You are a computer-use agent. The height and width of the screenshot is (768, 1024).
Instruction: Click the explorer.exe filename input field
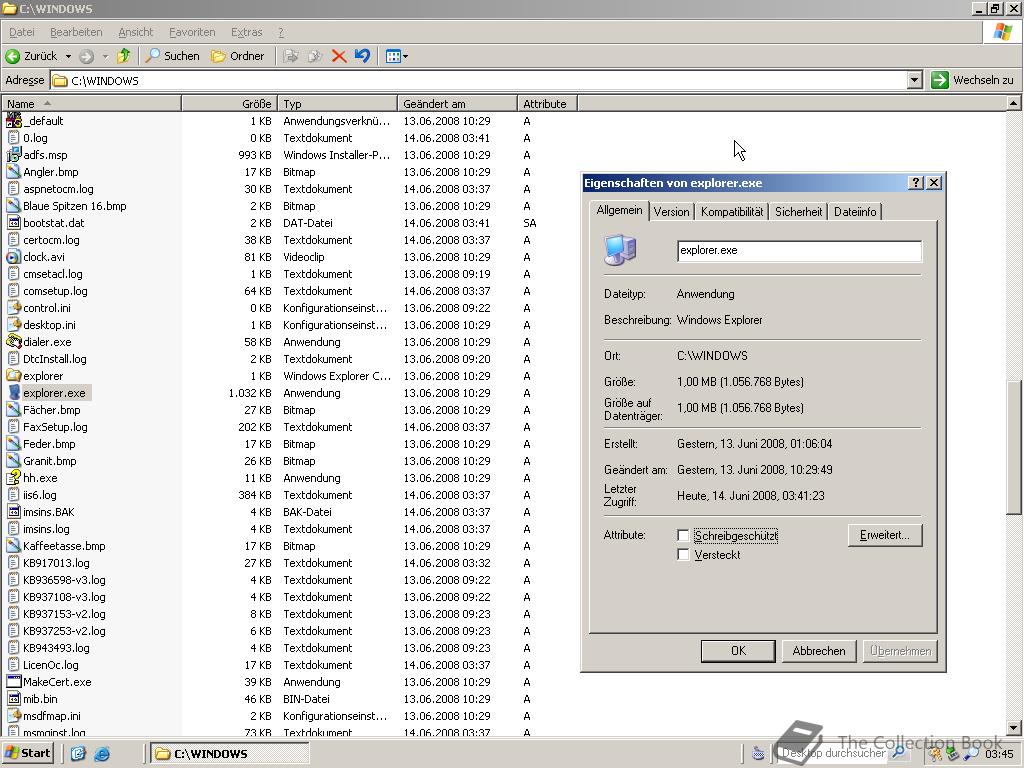point(799,251)
